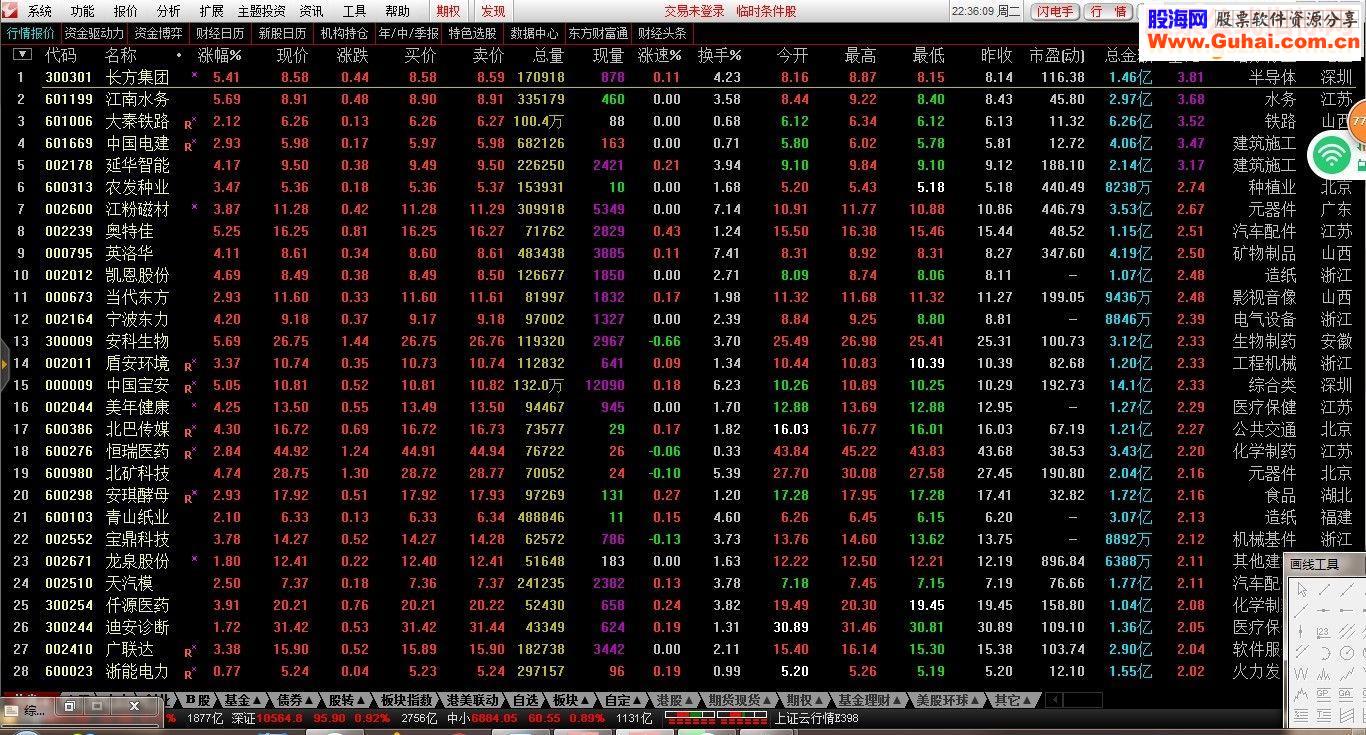The image size is (1366, 735).
Task: Open the 基金理财 bottom tab
Action: [869, 700]
